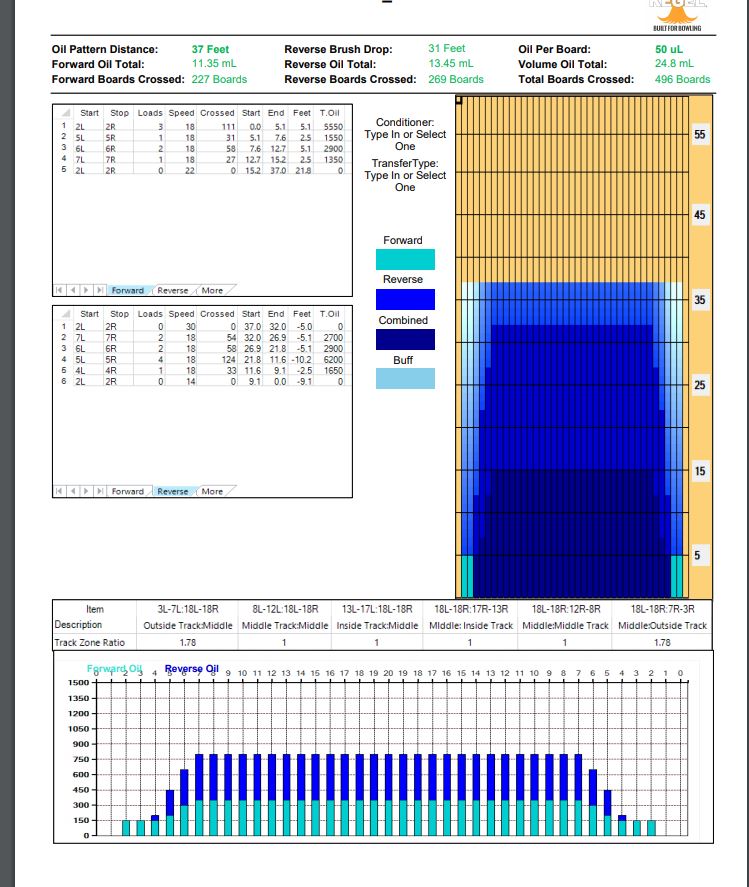Click the '496 Boards' total crossed value
Viewport: 749px width, 887px height.
683,79
